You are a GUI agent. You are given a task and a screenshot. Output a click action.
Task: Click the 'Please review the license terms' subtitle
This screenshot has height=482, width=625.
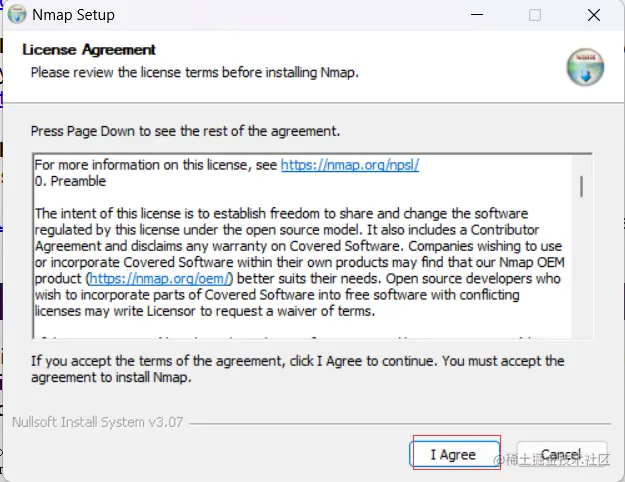point(195,73)
